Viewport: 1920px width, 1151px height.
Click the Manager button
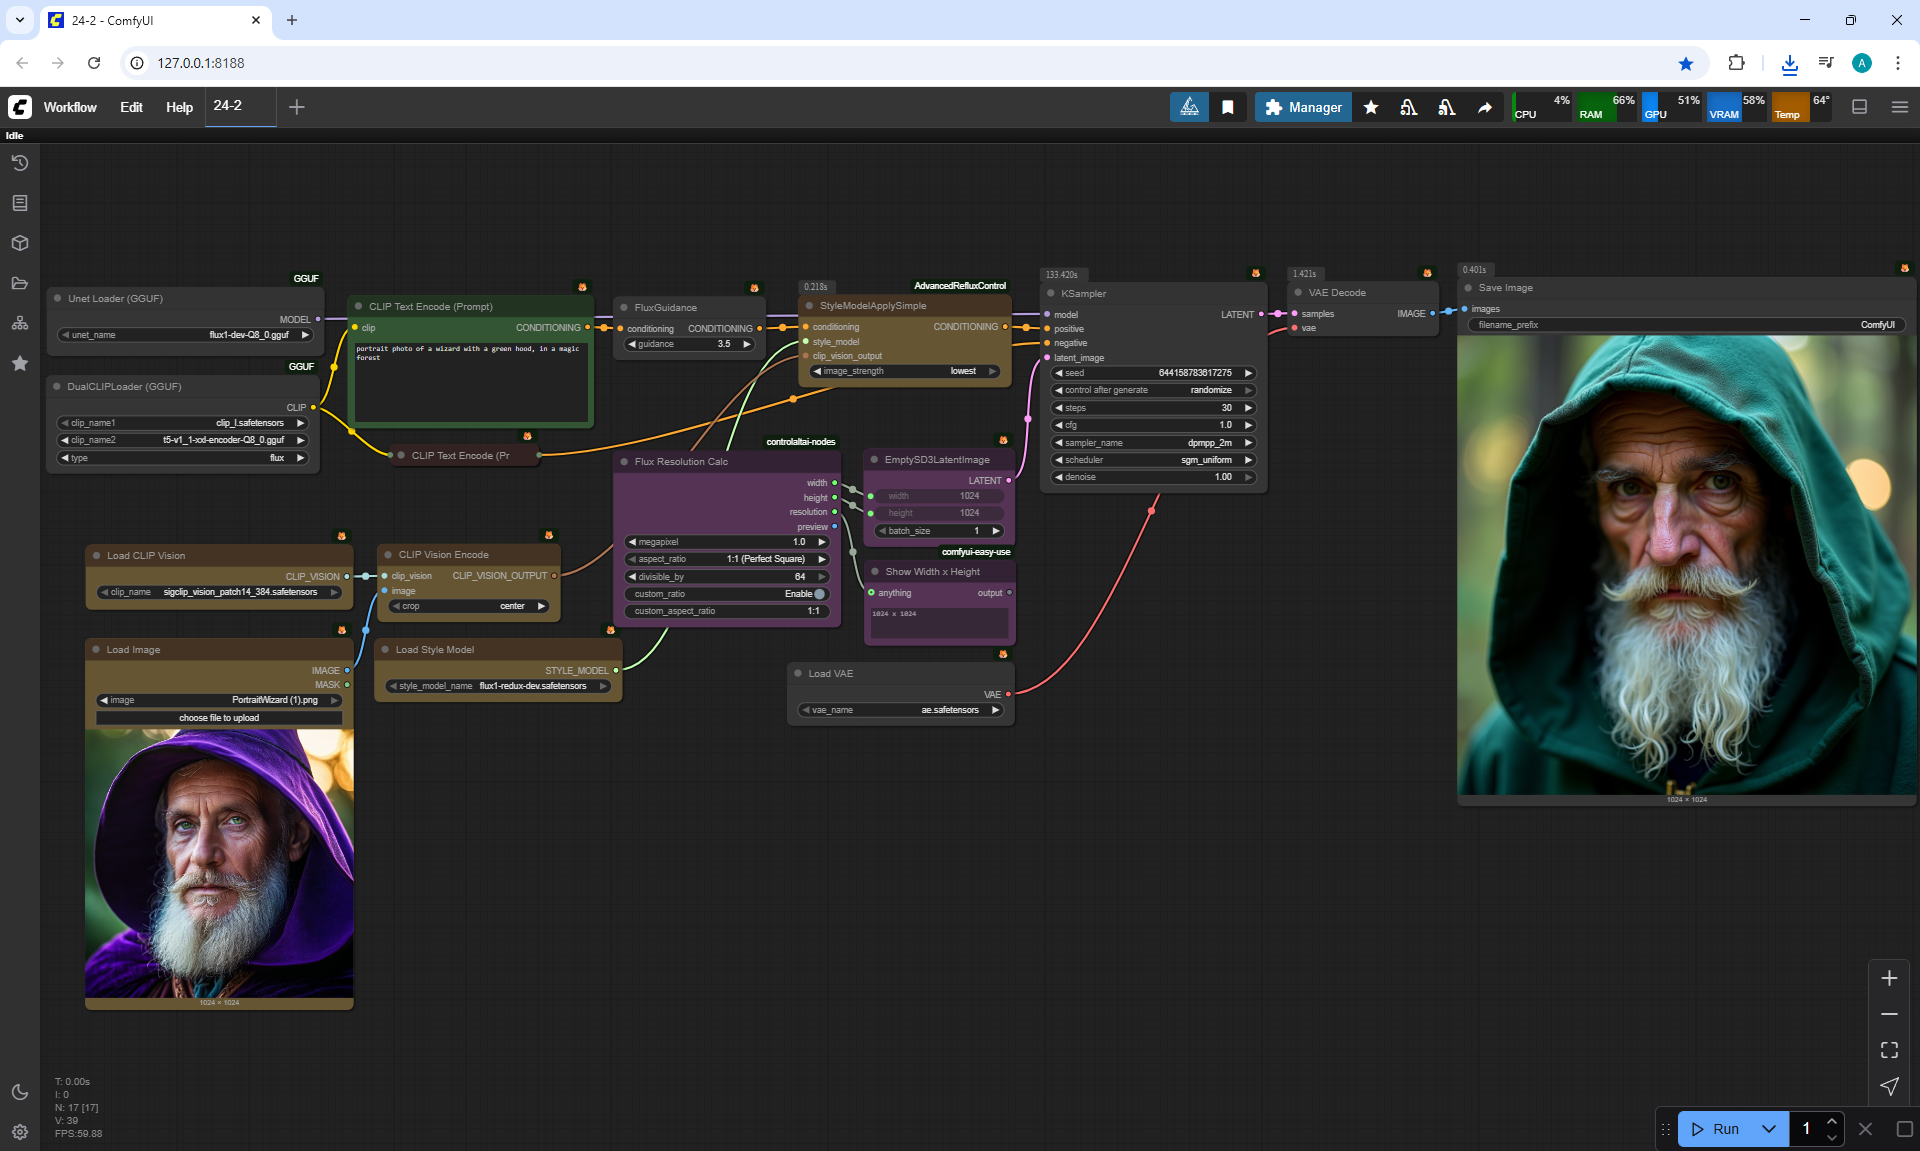pyautogui.click(x=1303, y=107)
